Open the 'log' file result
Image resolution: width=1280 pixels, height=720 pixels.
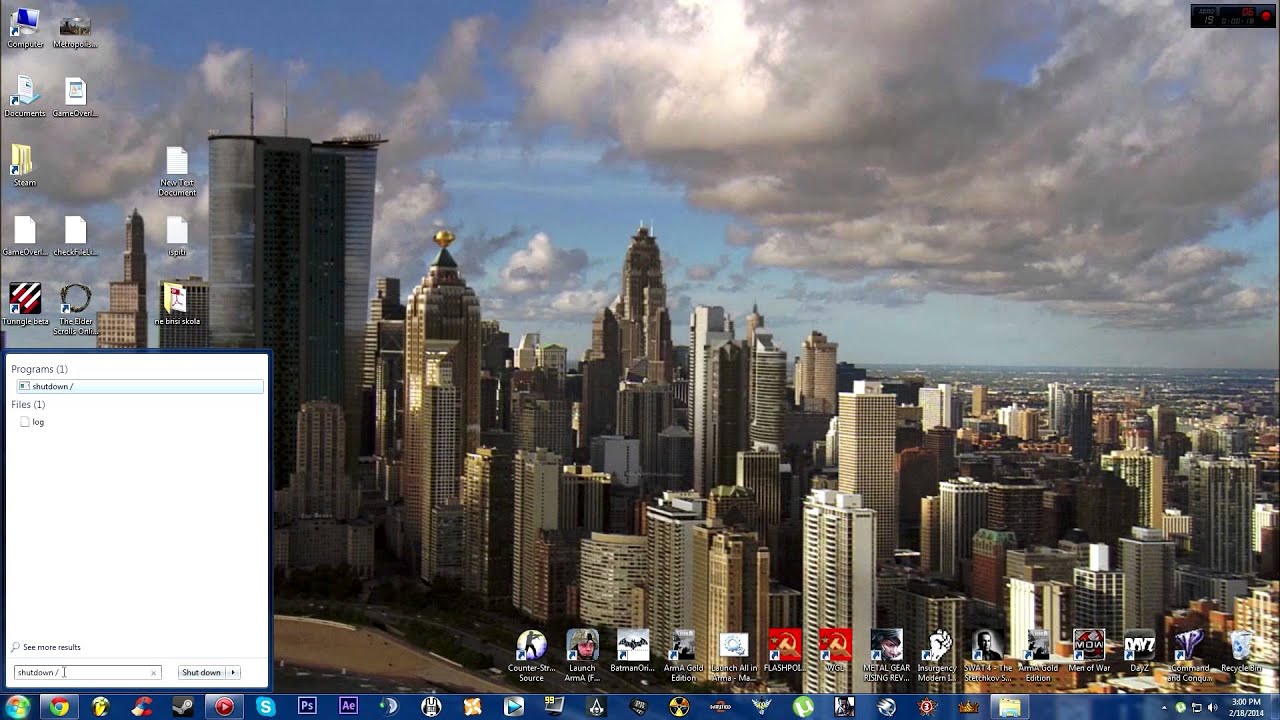click(x=38, y=422)
